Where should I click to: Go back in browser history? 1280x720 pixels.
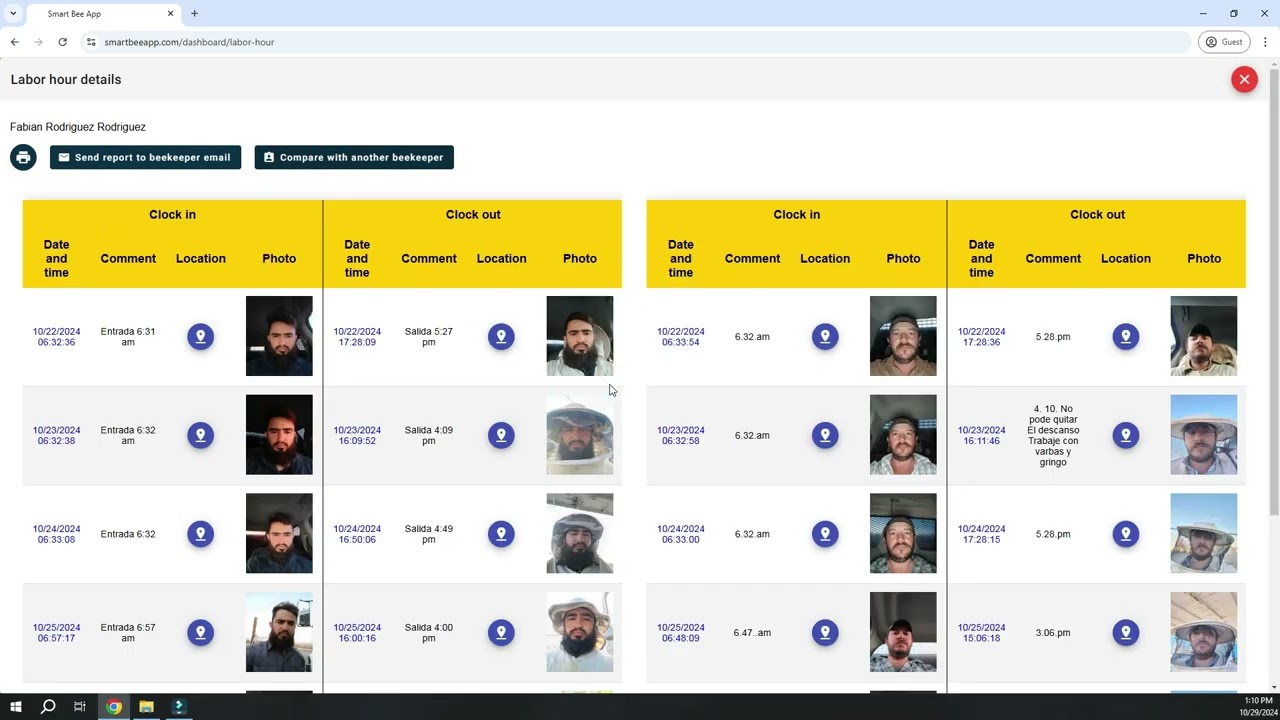15,42
